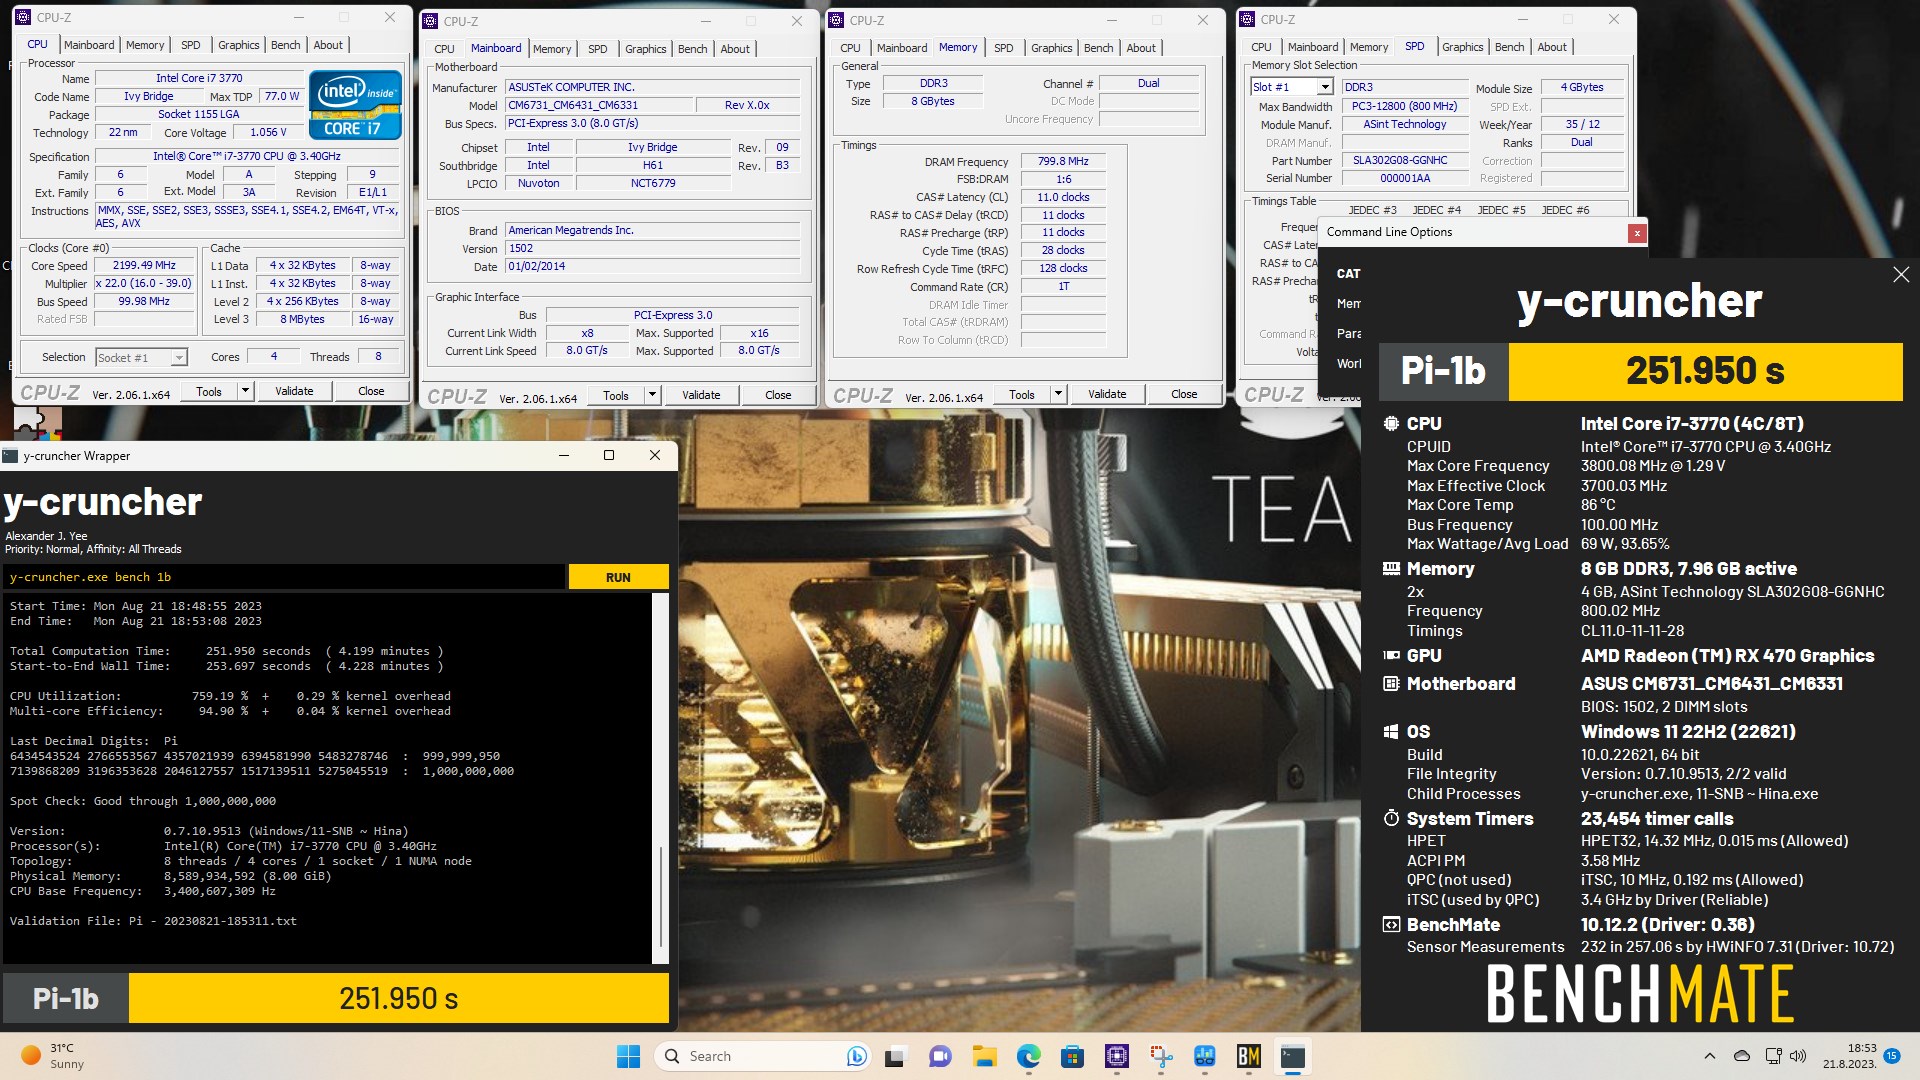Close the BenchMate result overlay with X
1920x1080 pixels.
pyautogui.click(x=1901, y=274)
